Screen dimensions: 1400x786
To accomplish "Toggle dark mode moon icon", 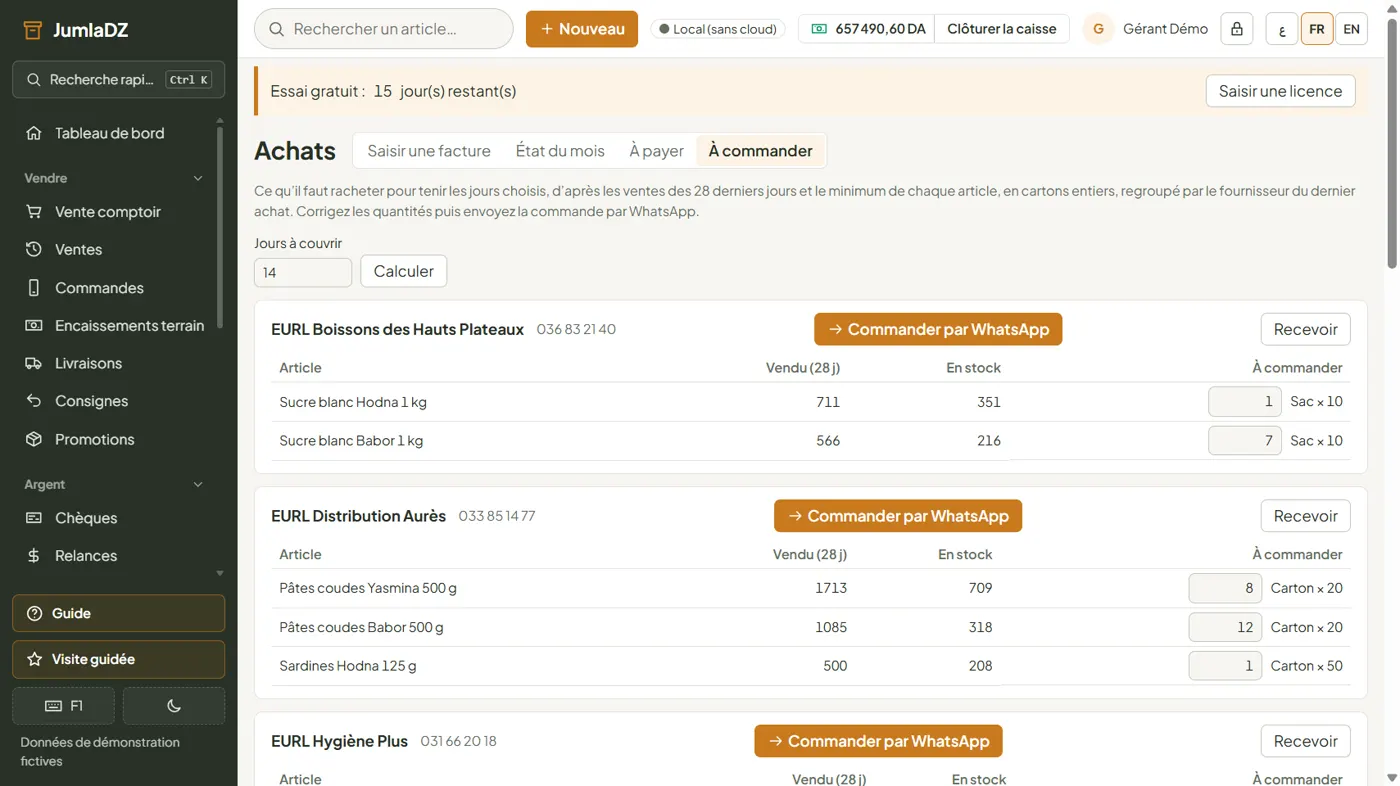I will coord(174,706).
